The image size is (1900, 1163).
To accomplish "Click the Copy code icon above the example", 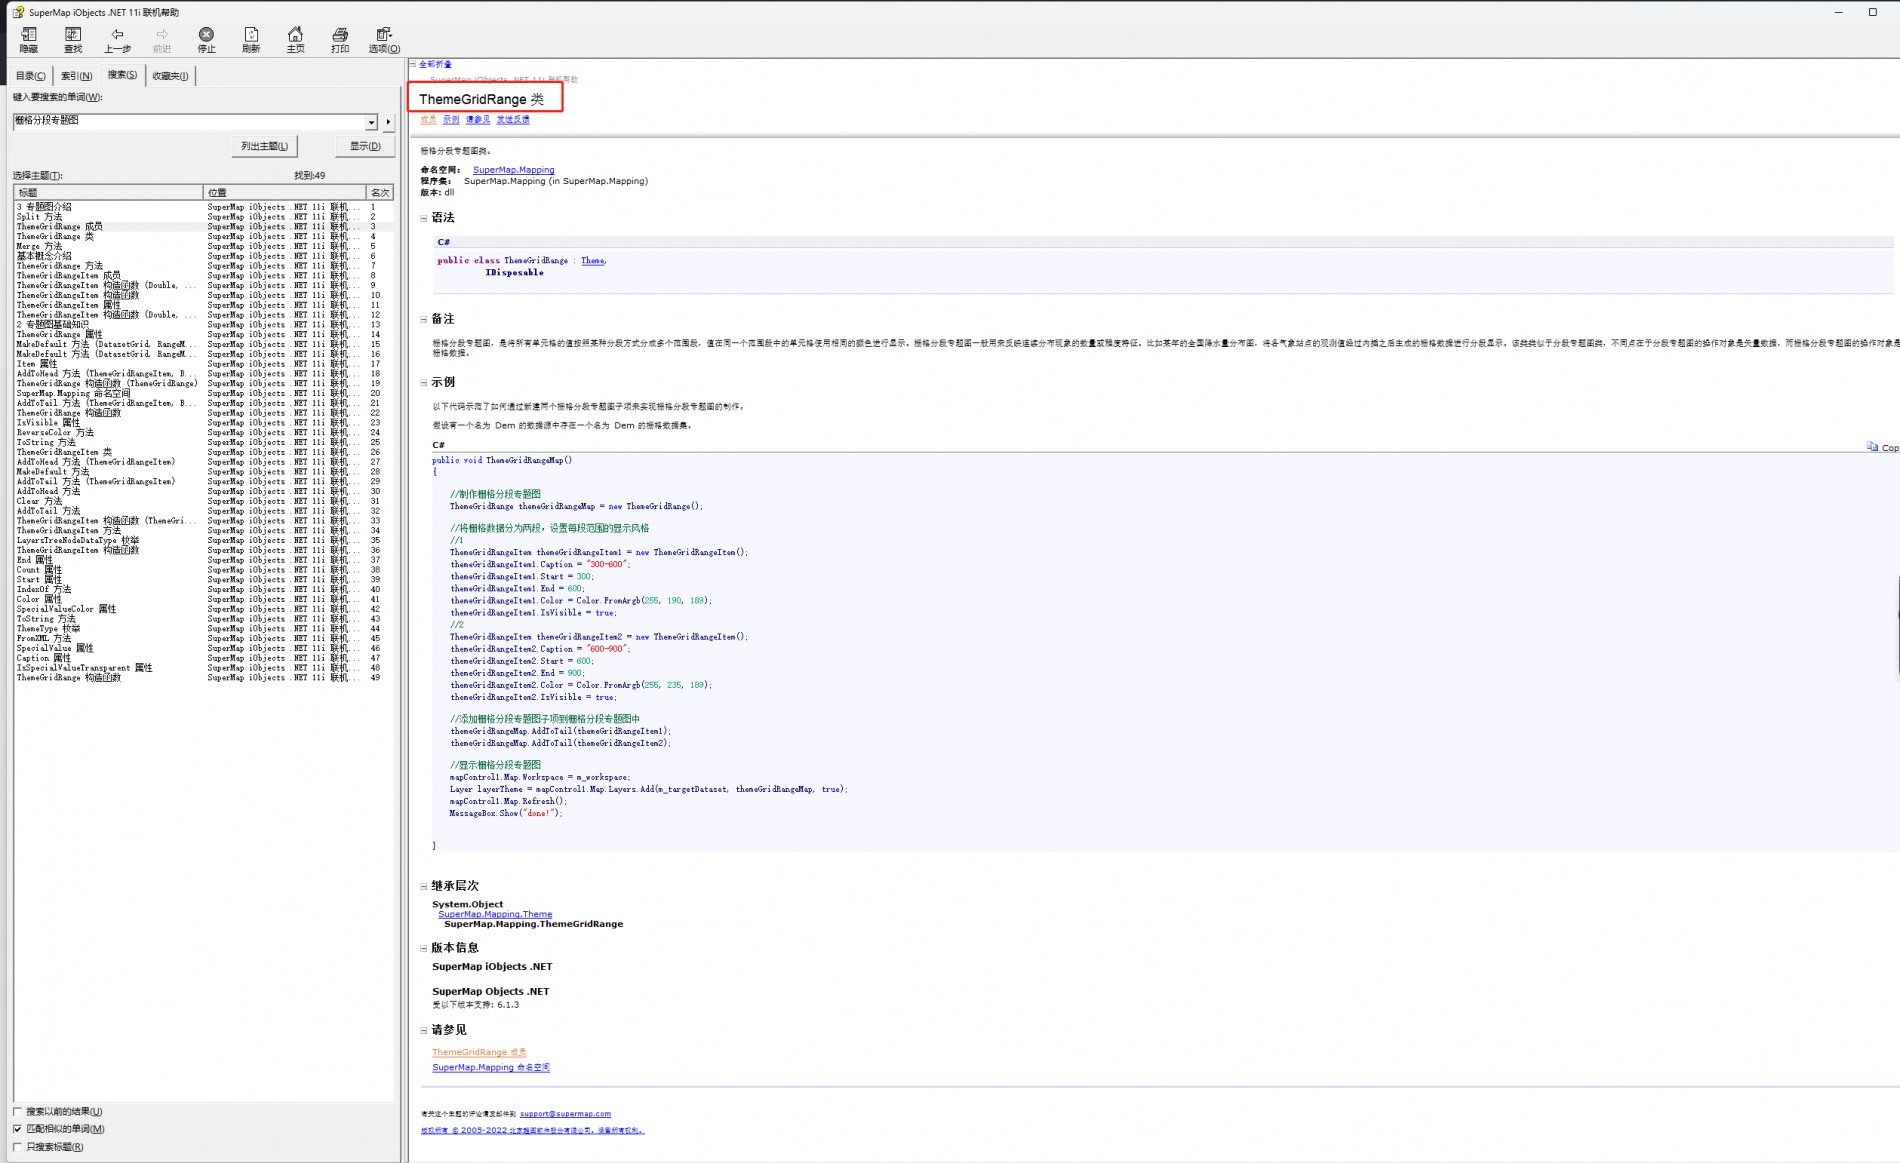I will (x=1872, y=447).
